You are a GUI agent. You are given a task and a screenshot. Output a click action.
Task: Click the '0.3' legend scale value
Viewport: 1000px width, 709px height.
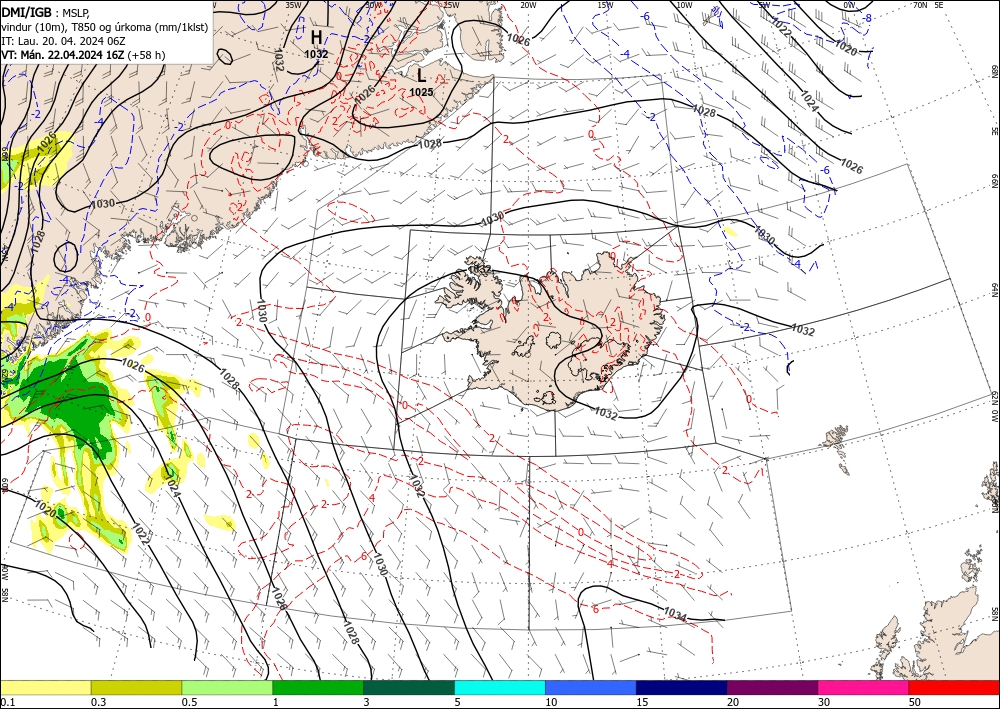click(x=98, y=702)
